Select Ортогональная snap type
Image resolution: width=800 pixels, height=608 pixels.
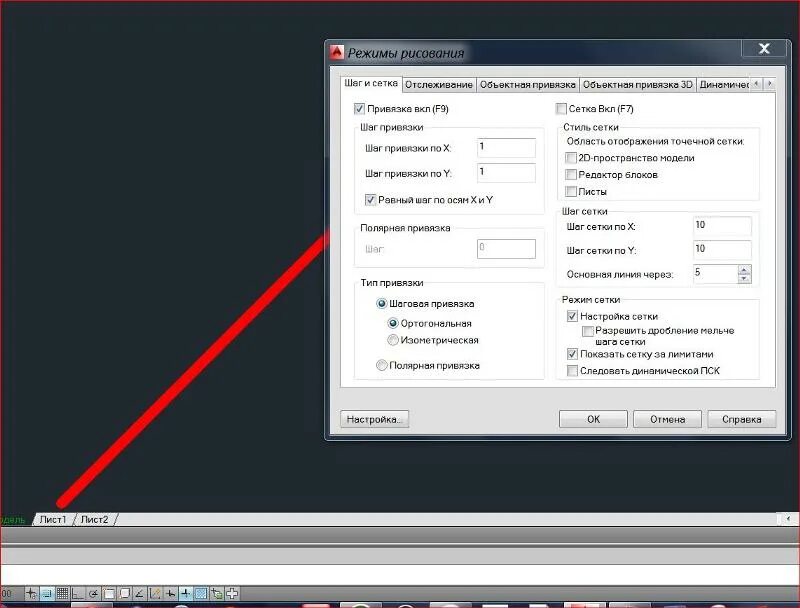[x=393, y=323]
